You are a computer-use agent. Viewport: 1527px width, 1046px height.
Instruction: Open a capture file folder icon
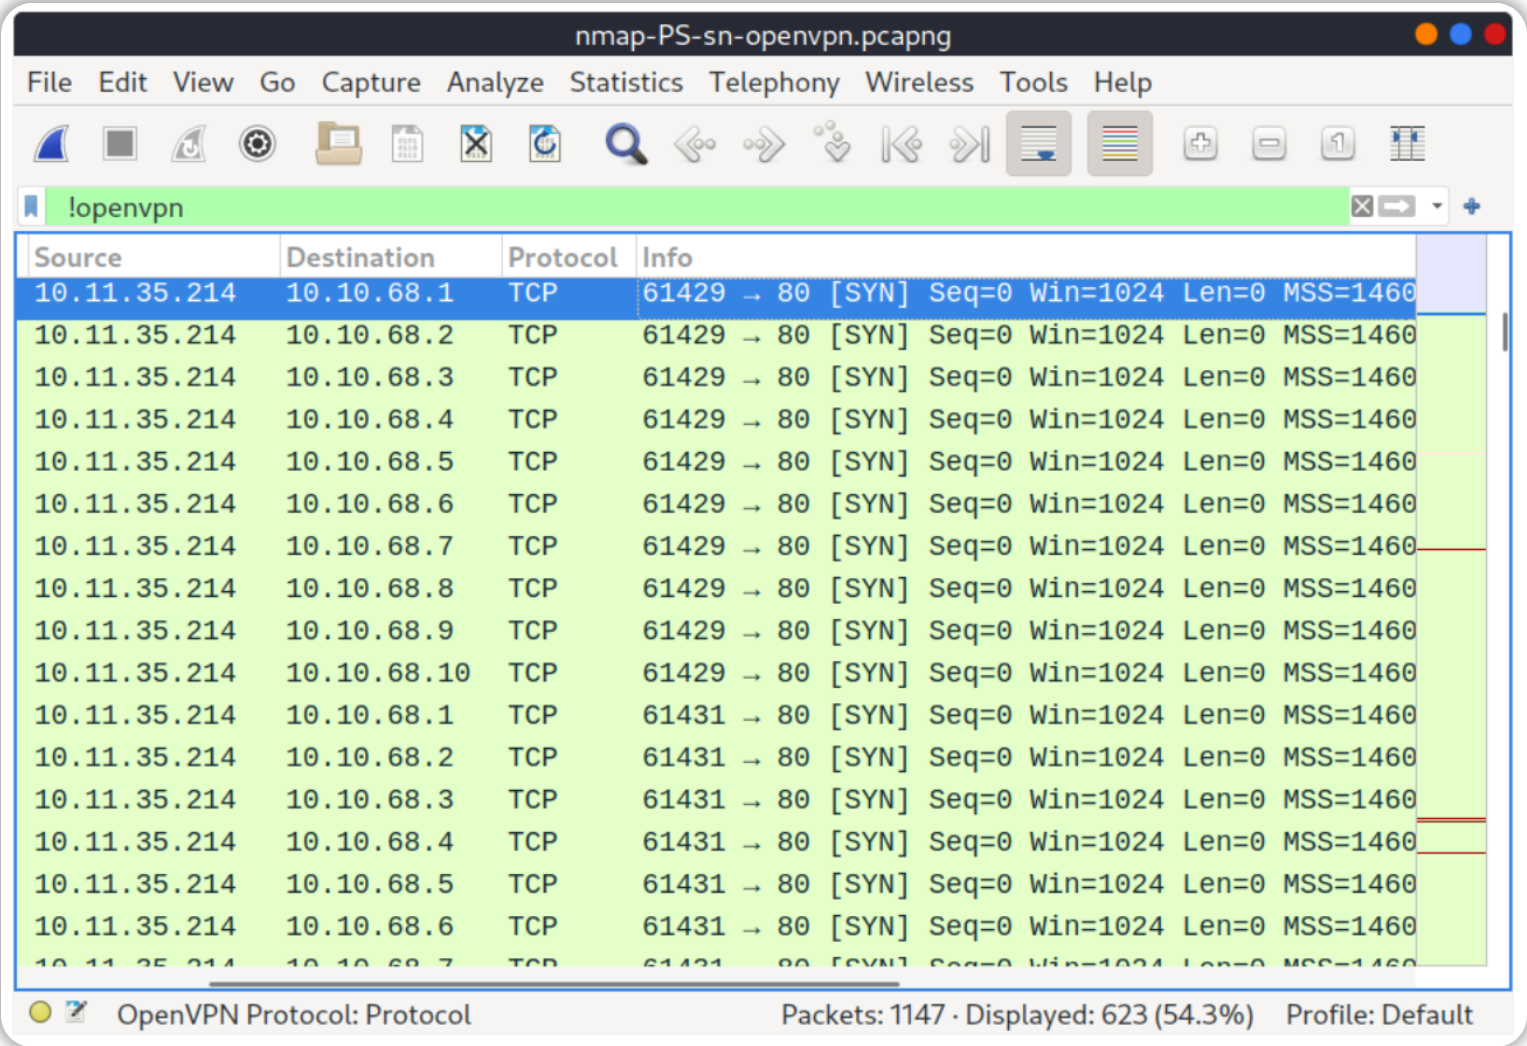tap(338, 144)
